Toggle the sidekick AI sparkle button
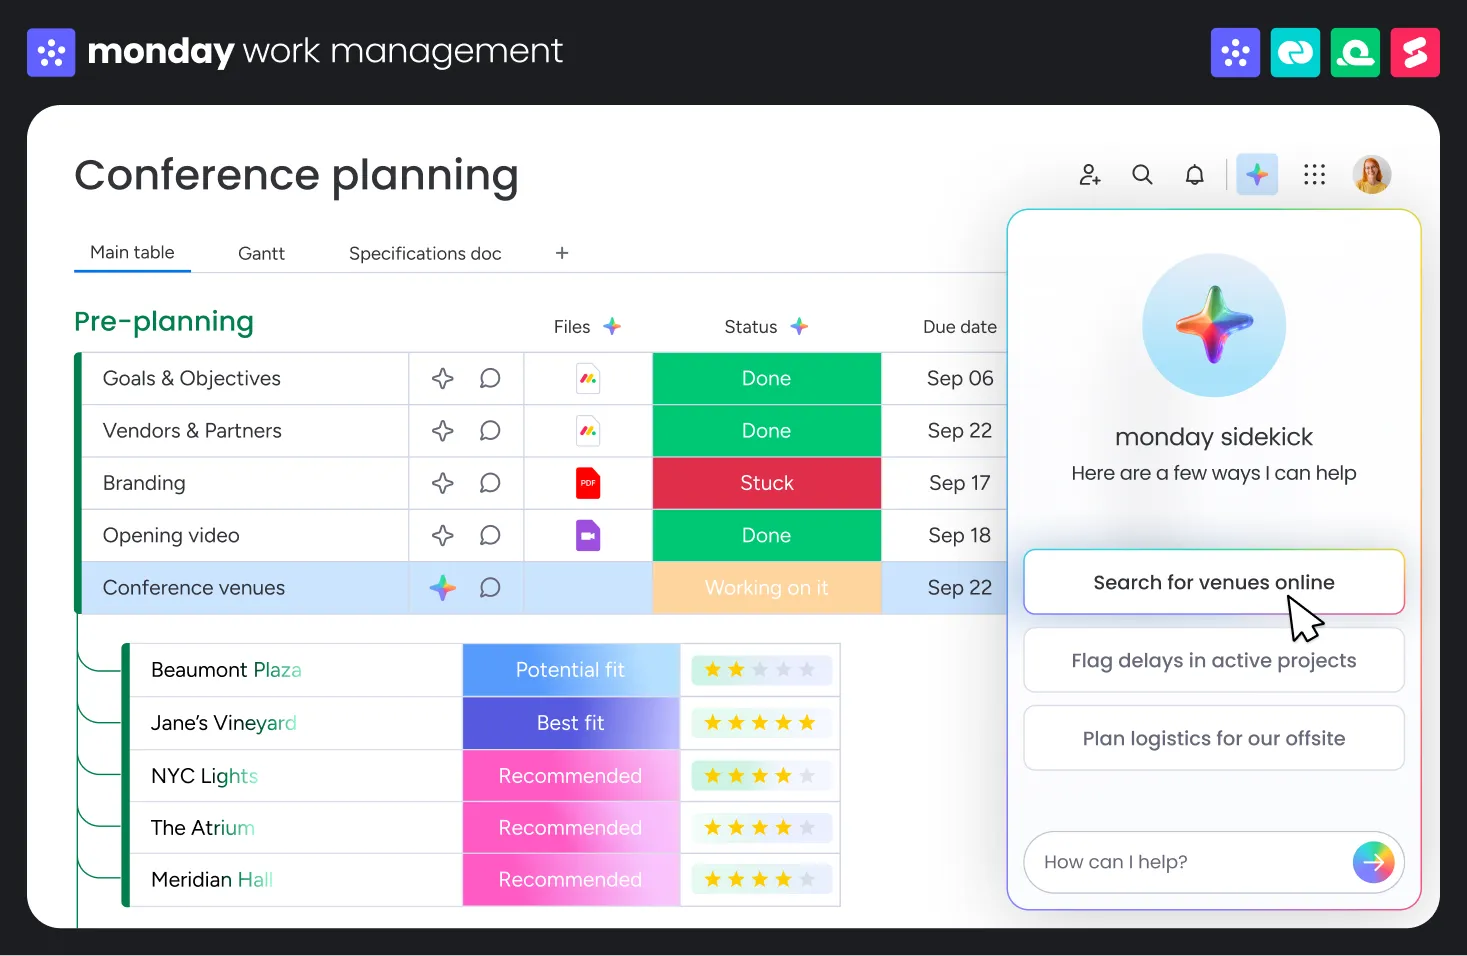 (1257, 175)
